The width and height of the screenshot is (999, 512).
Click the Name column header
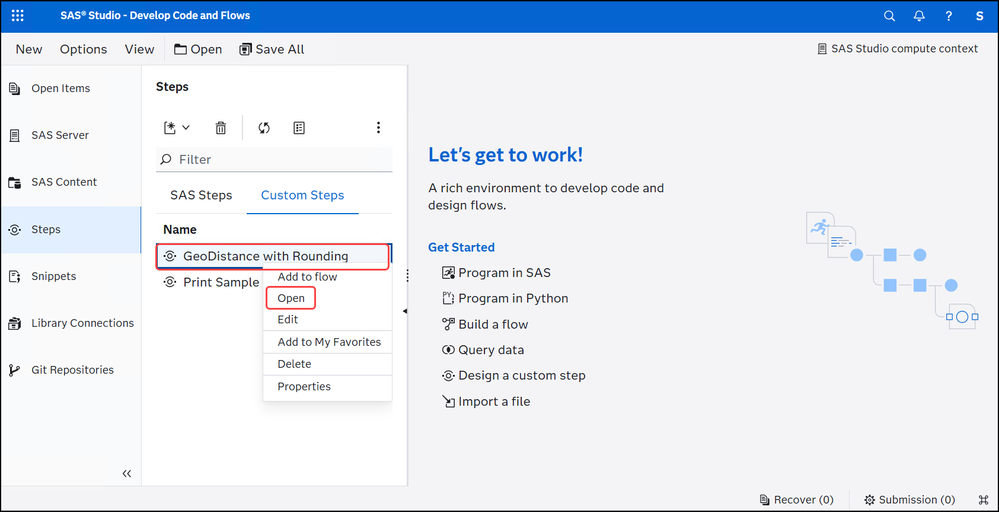click(x=180, y=229)
